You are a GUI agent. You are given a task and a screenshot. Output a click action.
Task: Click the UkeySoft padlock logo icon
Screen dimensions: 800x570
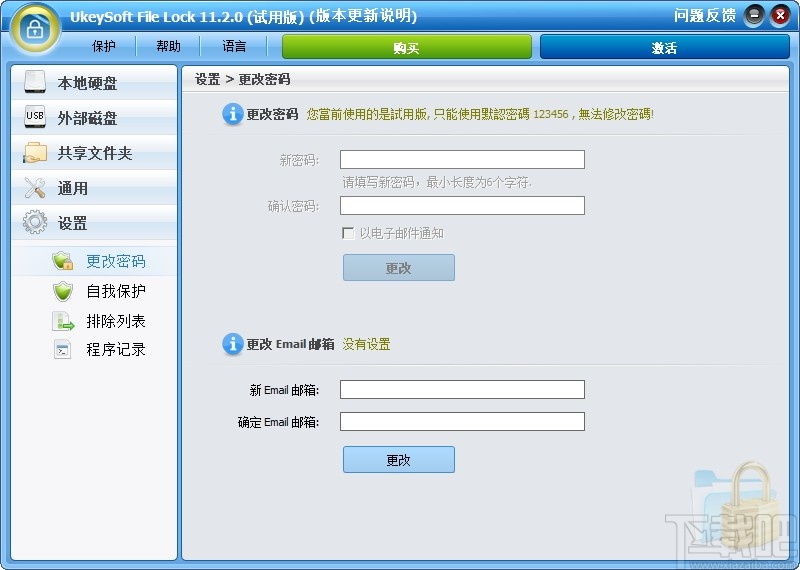click(x=34, y=29)
